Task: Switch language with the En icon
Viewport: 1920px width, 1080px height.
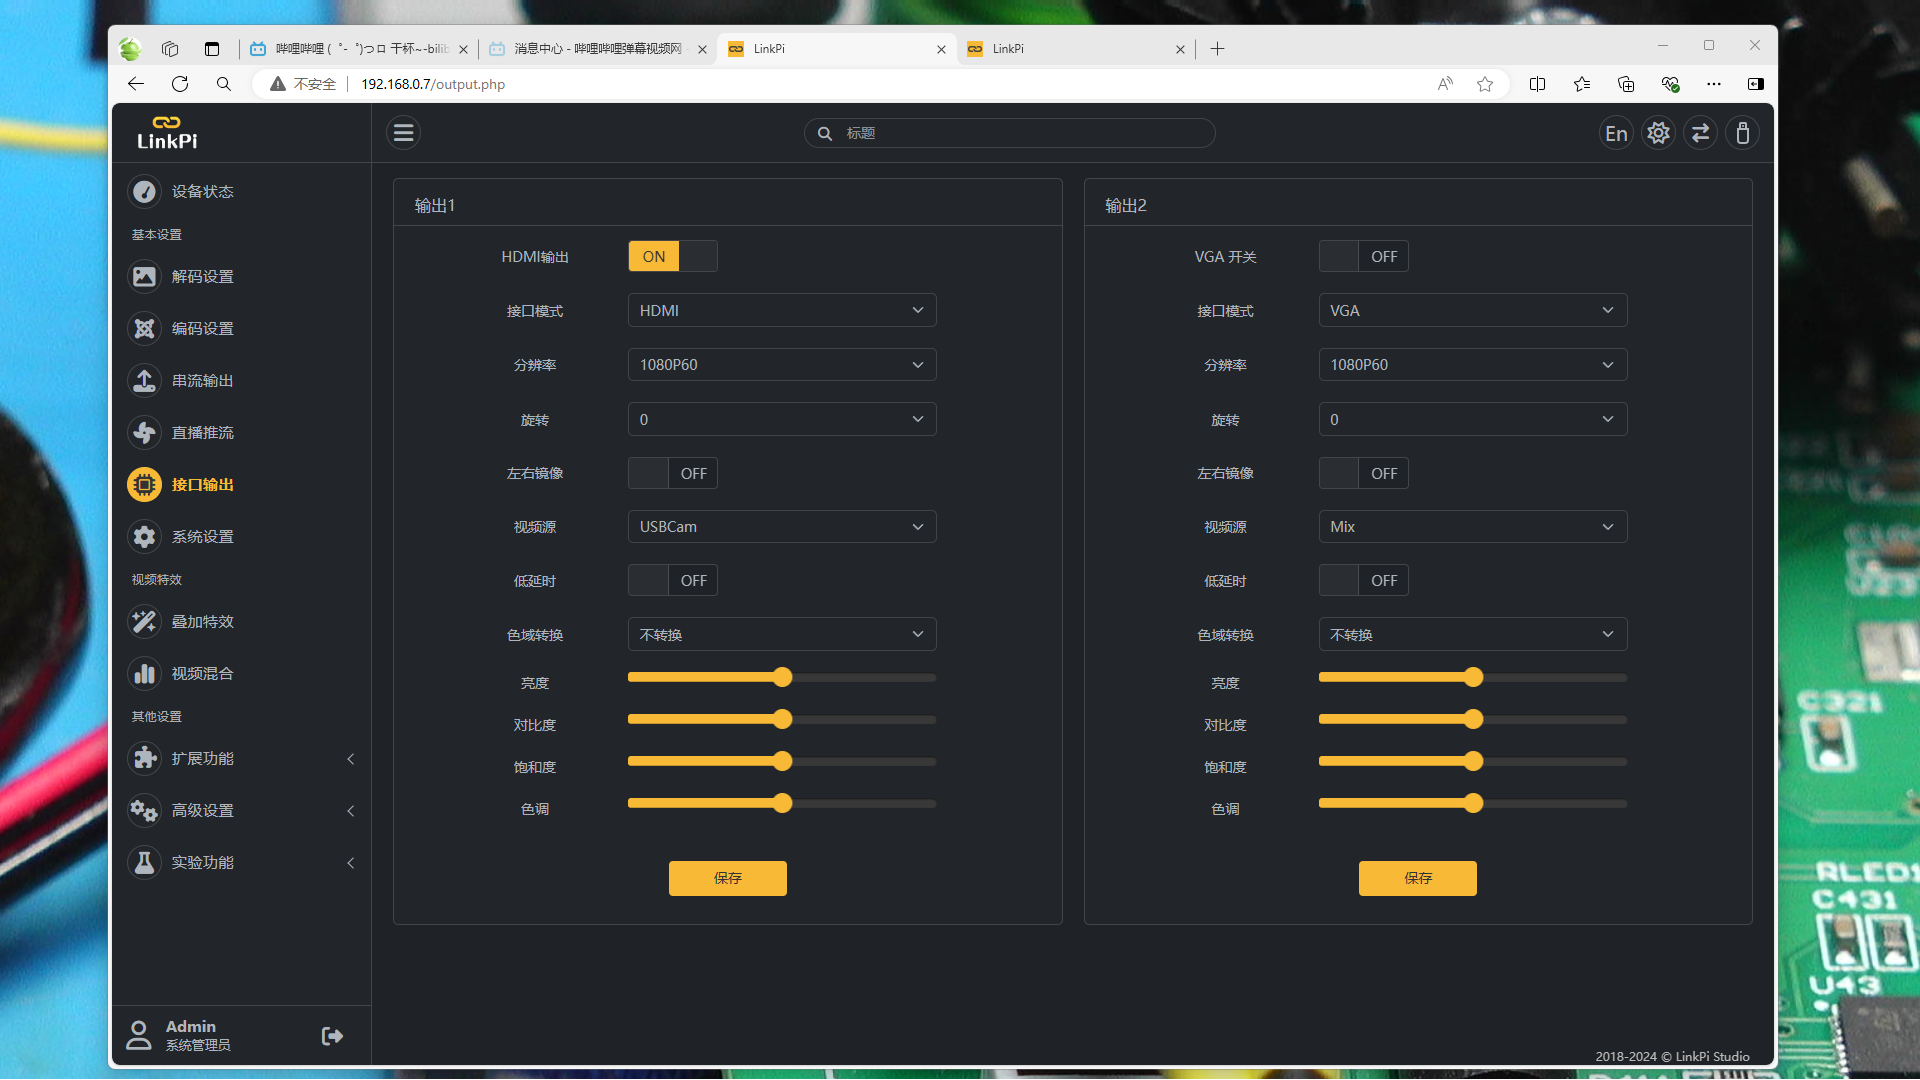Action: pos(1616,133)
